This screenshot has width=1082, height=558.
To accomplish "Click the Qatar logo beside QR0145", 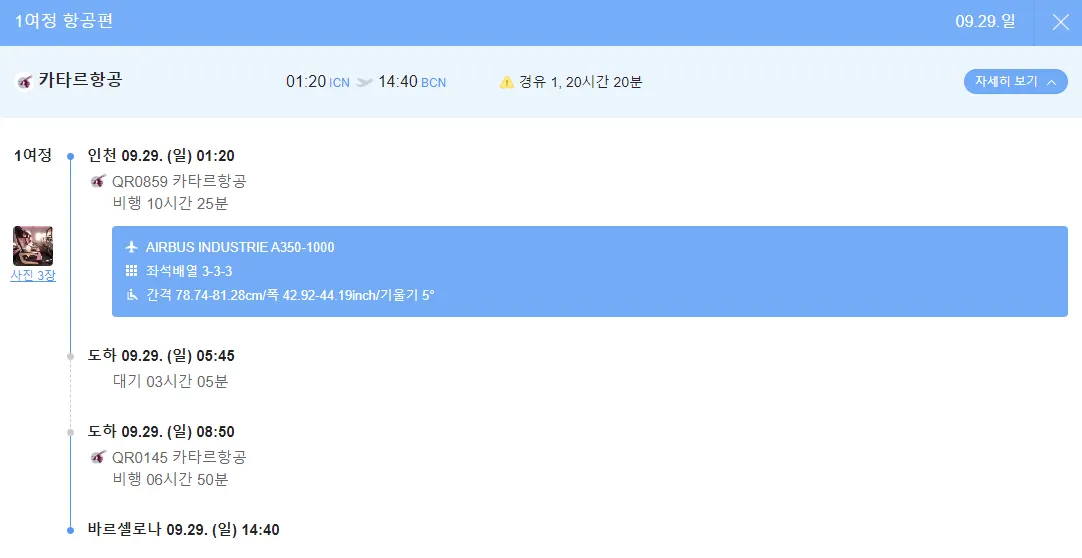I will click(x=98, y=457).
